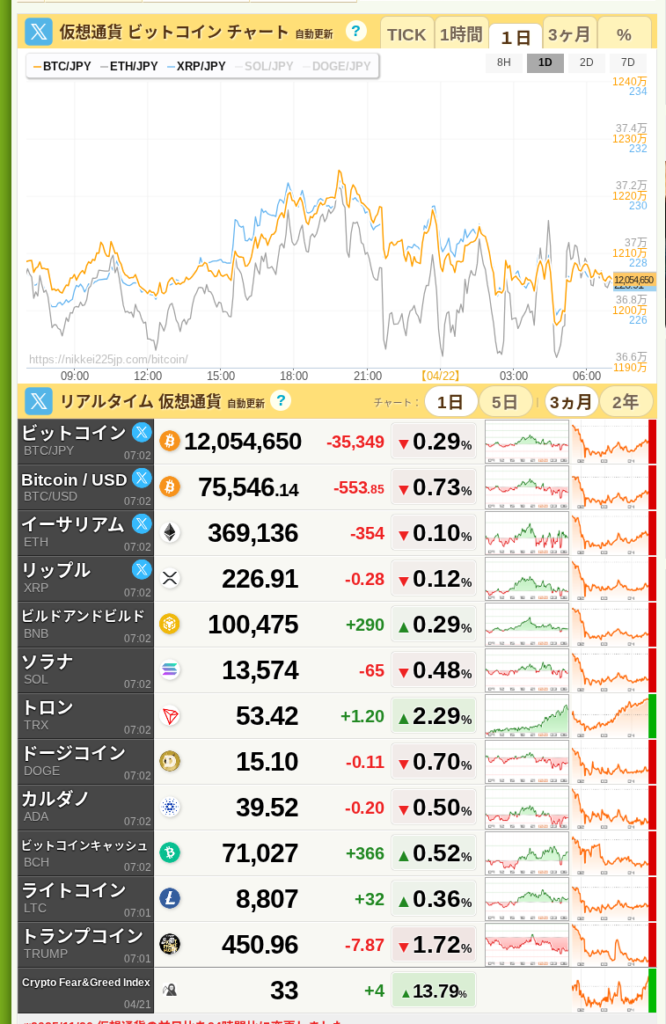This screenshot has height=1024, width=666.
Task: Click the Solana logo icon
Action: [x=169, y=670]
